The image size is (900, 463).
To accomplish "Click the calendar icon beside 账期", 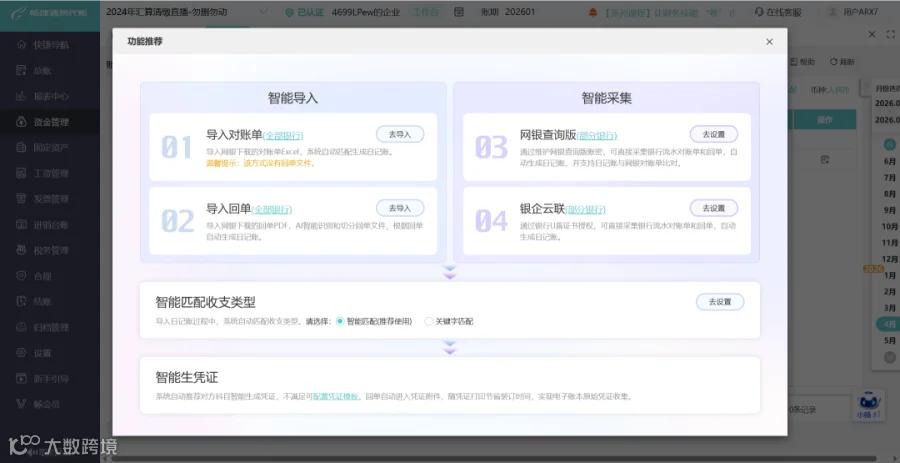I will click(459, 11).
